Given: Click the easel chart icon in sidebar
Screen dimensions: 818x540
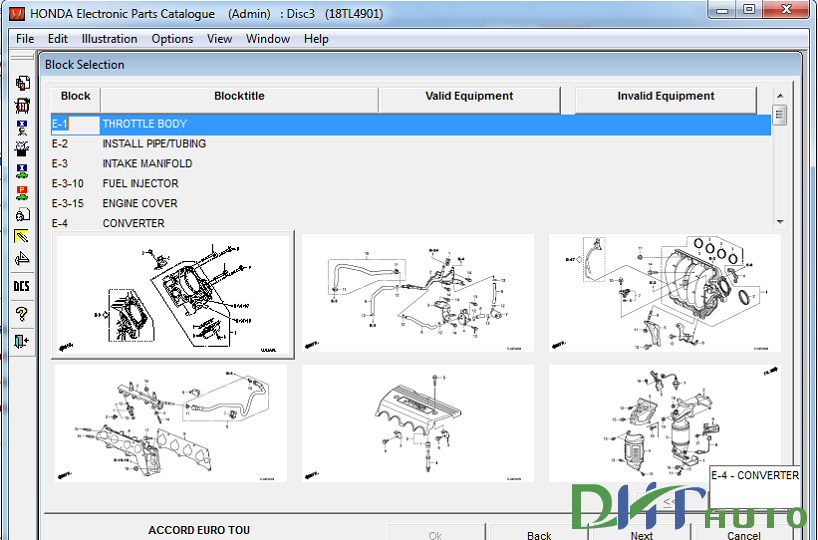Looking at the screenshot, I should pyautogui.click(x=22, y=105).
